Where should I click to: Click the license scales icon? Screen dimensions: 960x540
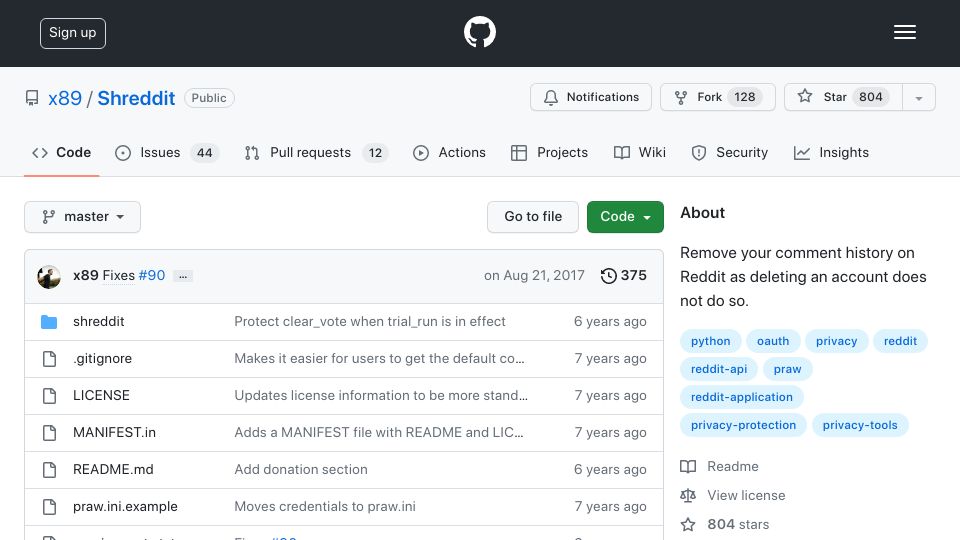click(x=688, y=495)
